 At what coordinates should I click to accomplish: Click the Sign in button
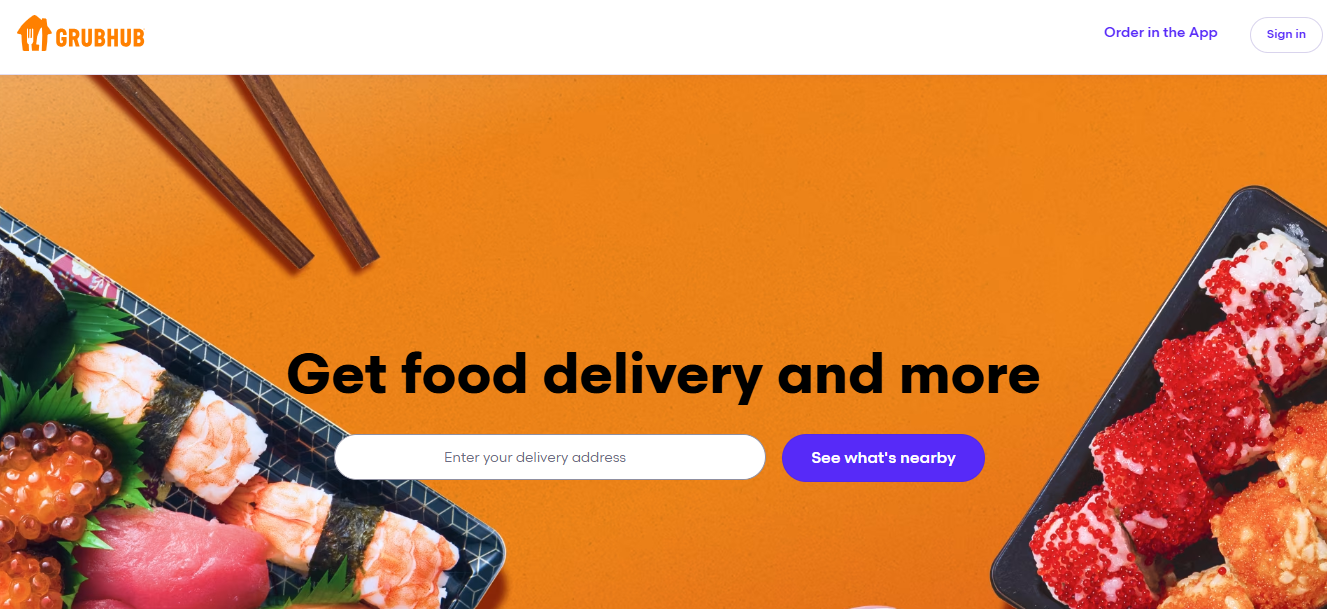tap(1286, 34)
